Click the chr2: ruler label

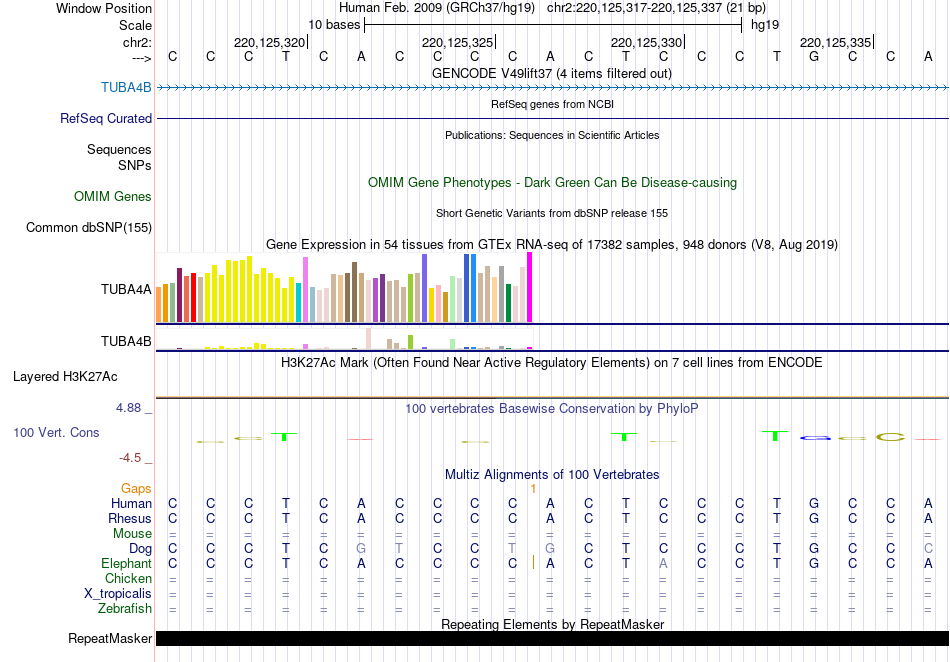pos(137,42)
